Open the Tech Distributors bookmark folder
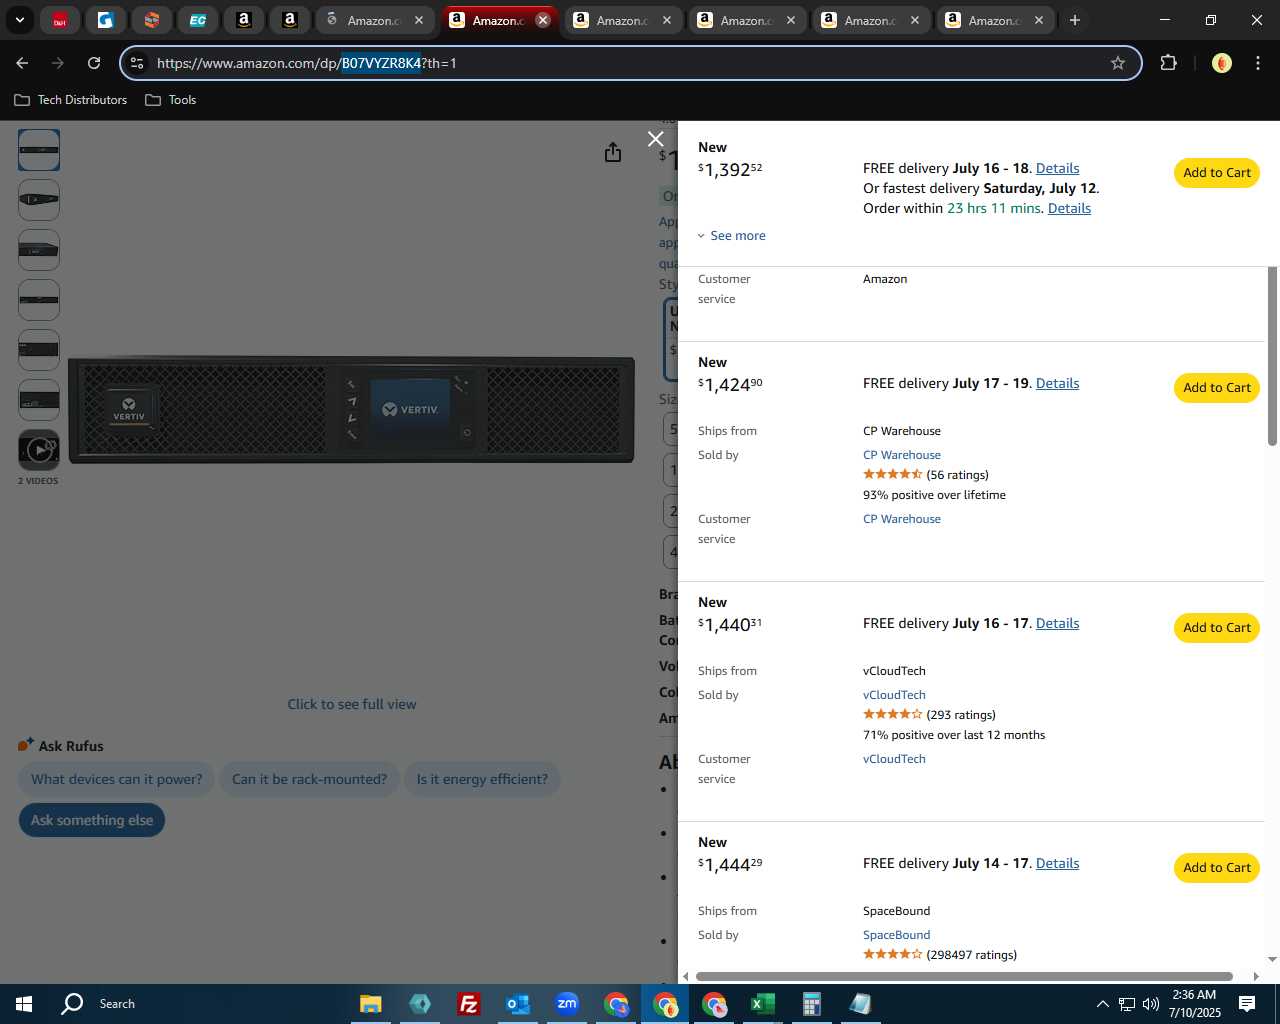 pos(71,100)
